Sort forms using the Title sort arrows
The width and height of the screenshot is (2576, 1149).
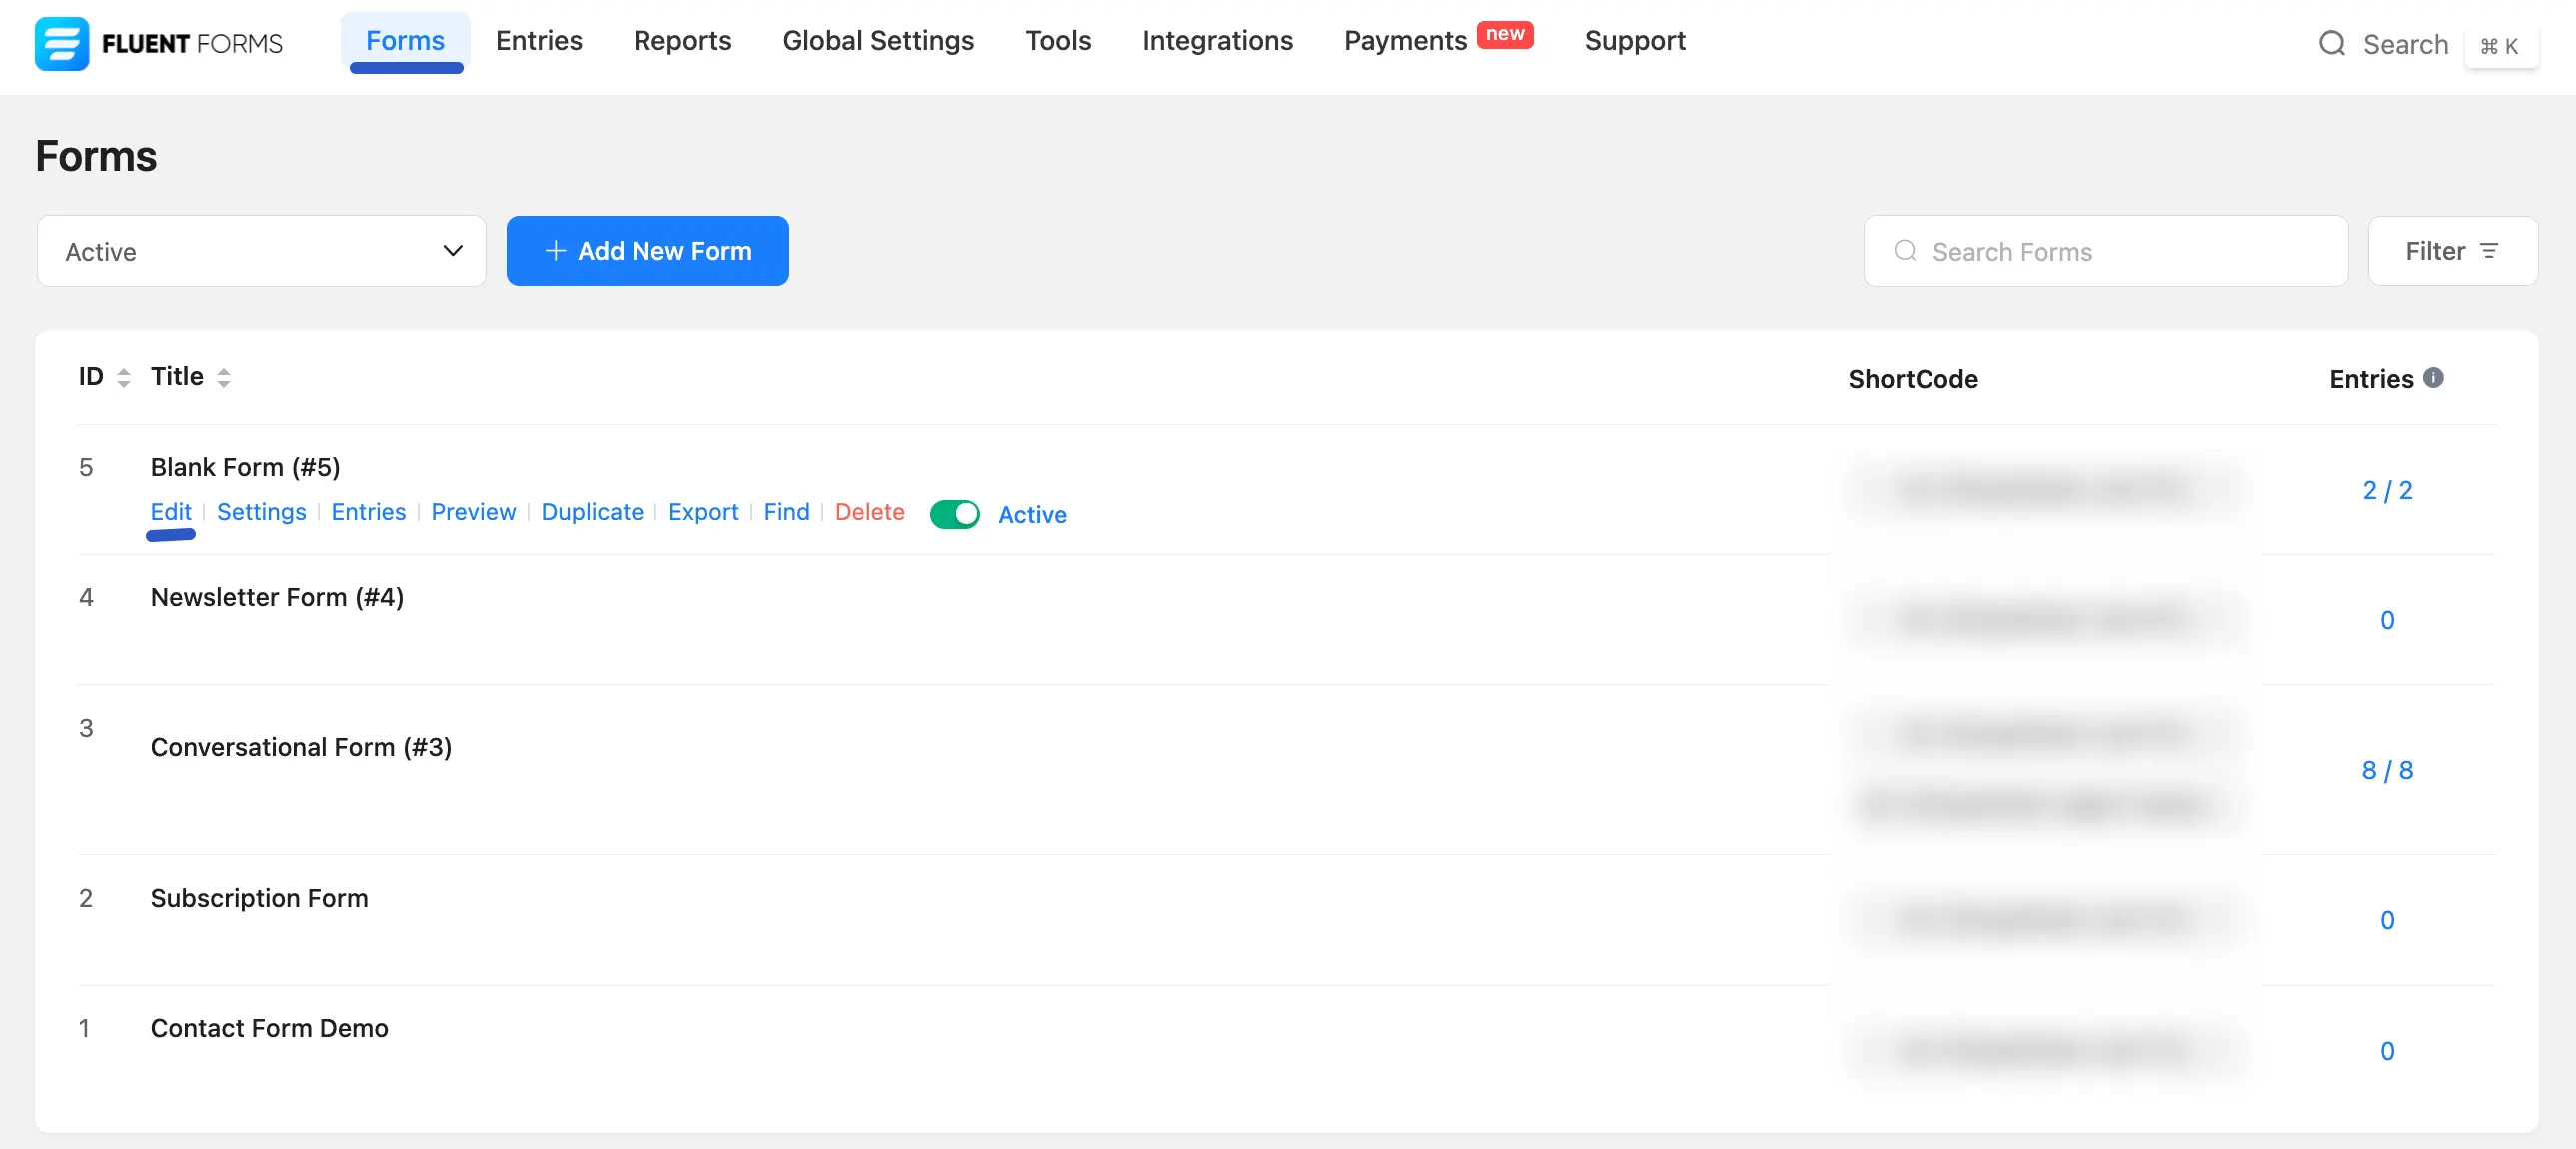pos(223,377)
